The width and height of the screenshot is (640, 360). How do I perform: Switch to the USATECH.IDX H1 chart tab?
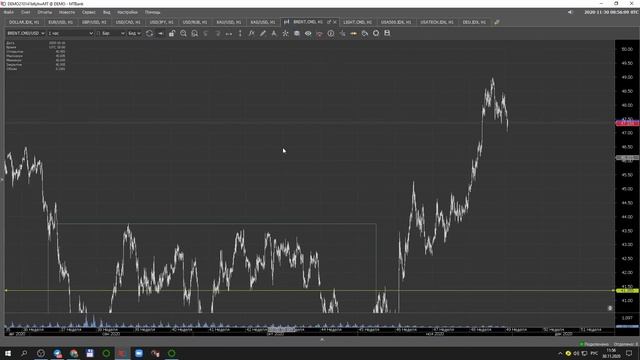coord(437,22)
